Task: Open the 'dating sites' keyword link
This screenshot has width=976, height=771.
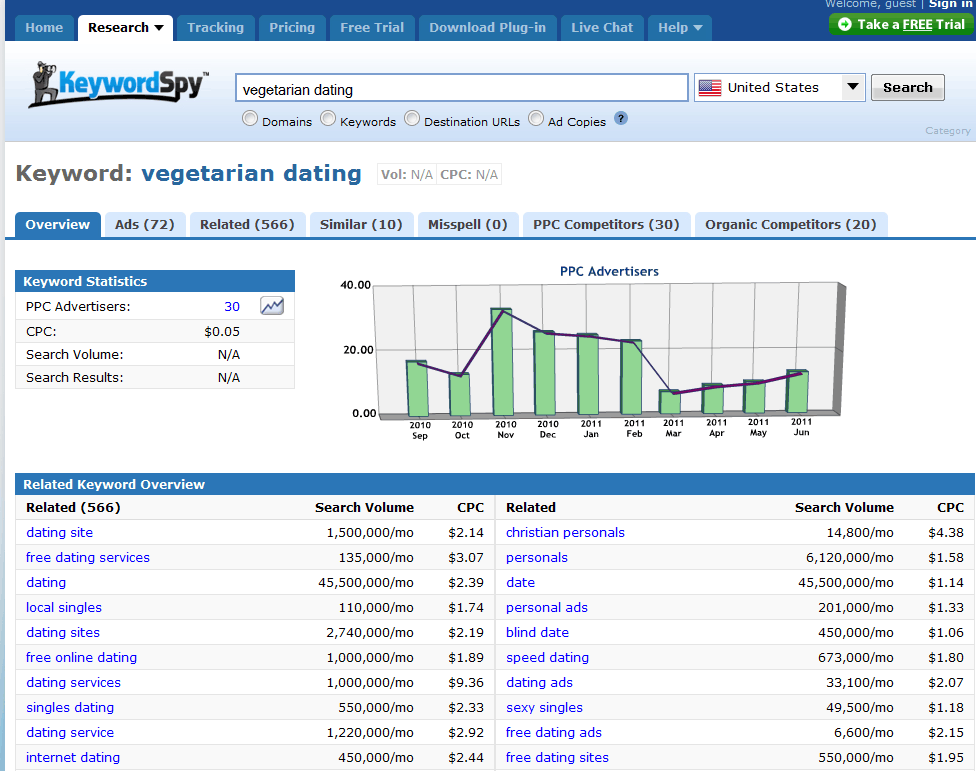Action: coord(63,632)
